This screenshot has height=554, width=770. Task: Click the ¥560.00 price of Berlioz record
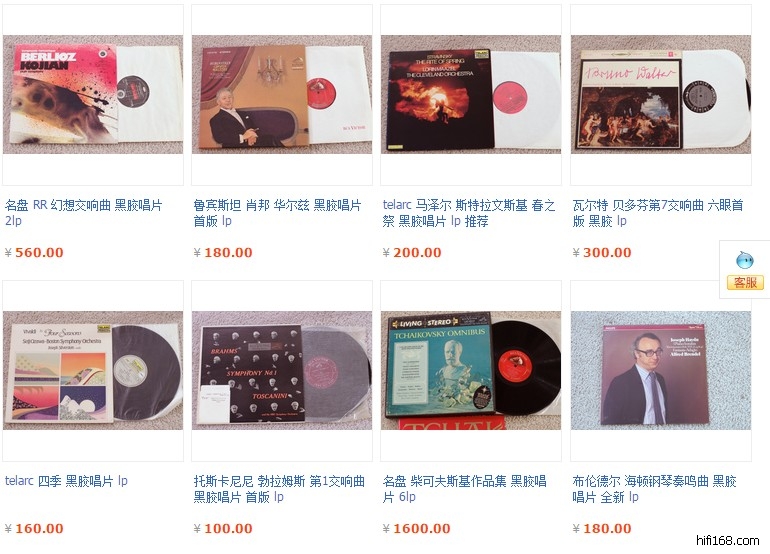point(34,252)
